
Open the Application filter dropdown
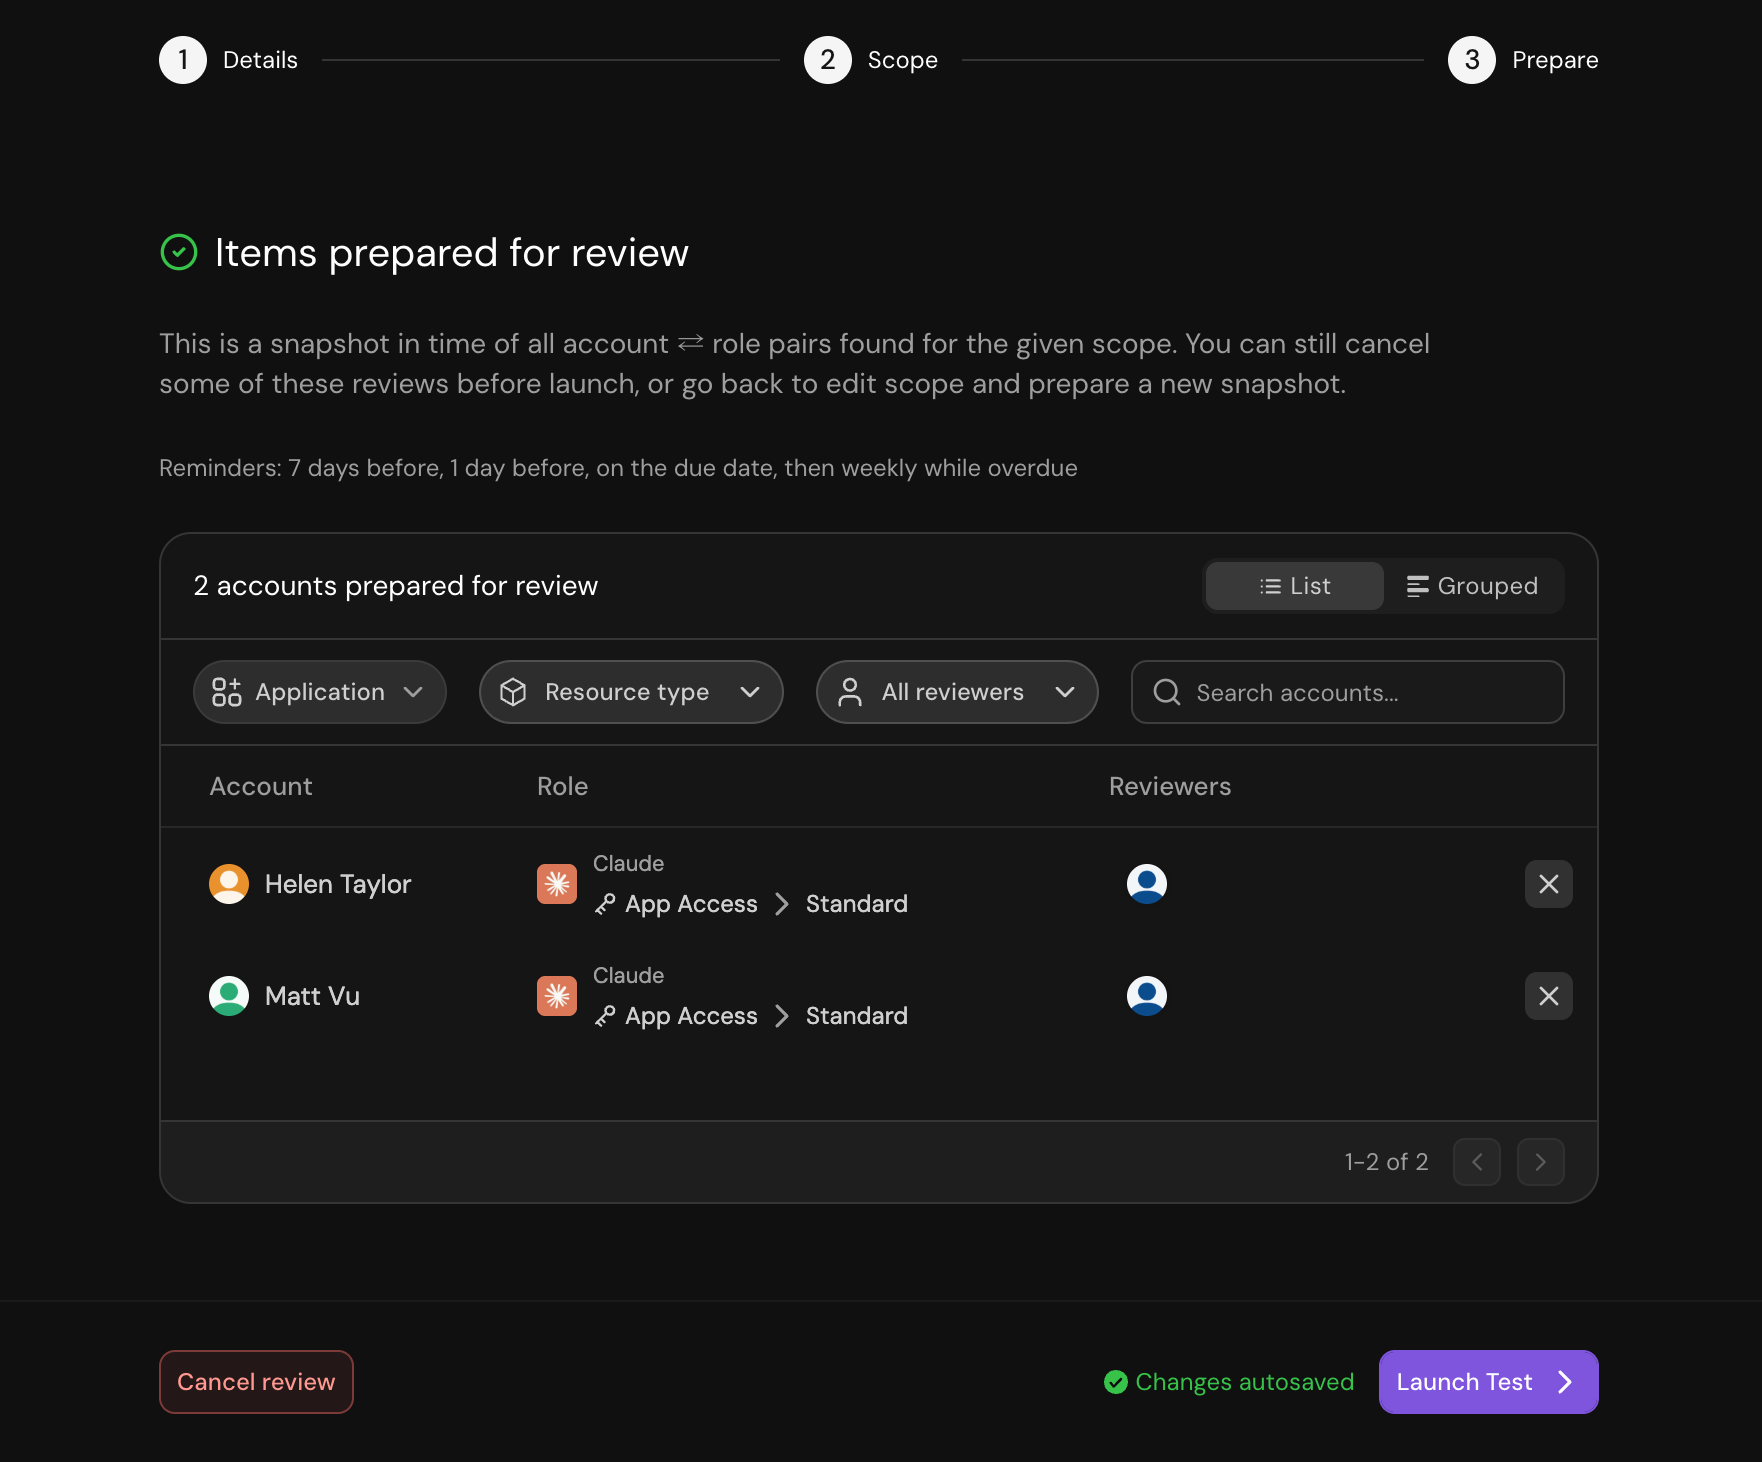[x=320, y=692]
